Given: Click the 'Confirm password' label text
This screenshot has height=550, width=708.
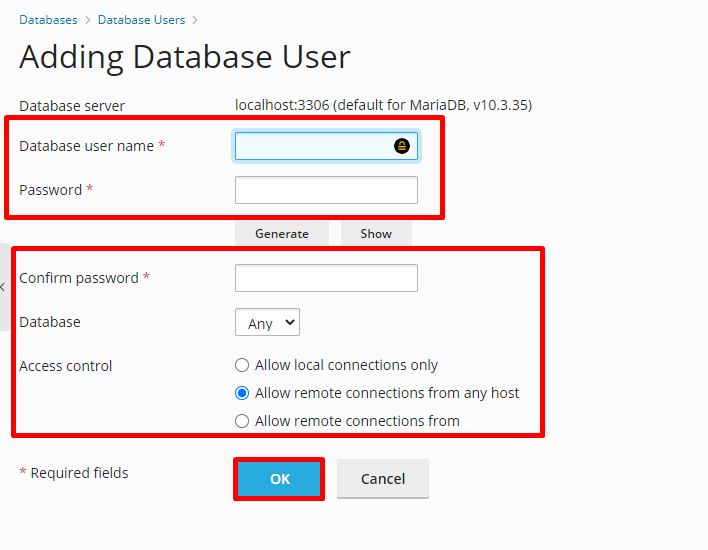Looking at the screenshot, I should coord(79,278).
